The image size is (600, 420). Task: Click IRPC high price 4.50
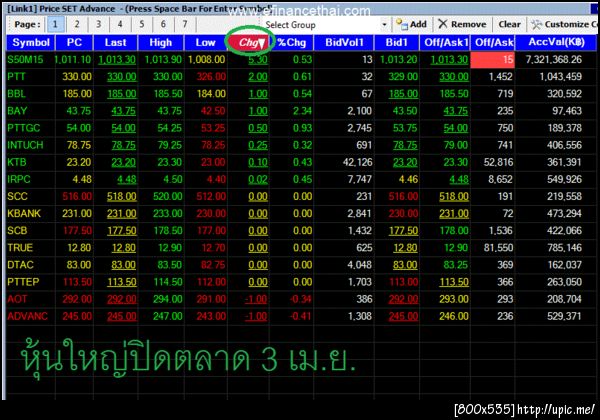pos(173,179)
